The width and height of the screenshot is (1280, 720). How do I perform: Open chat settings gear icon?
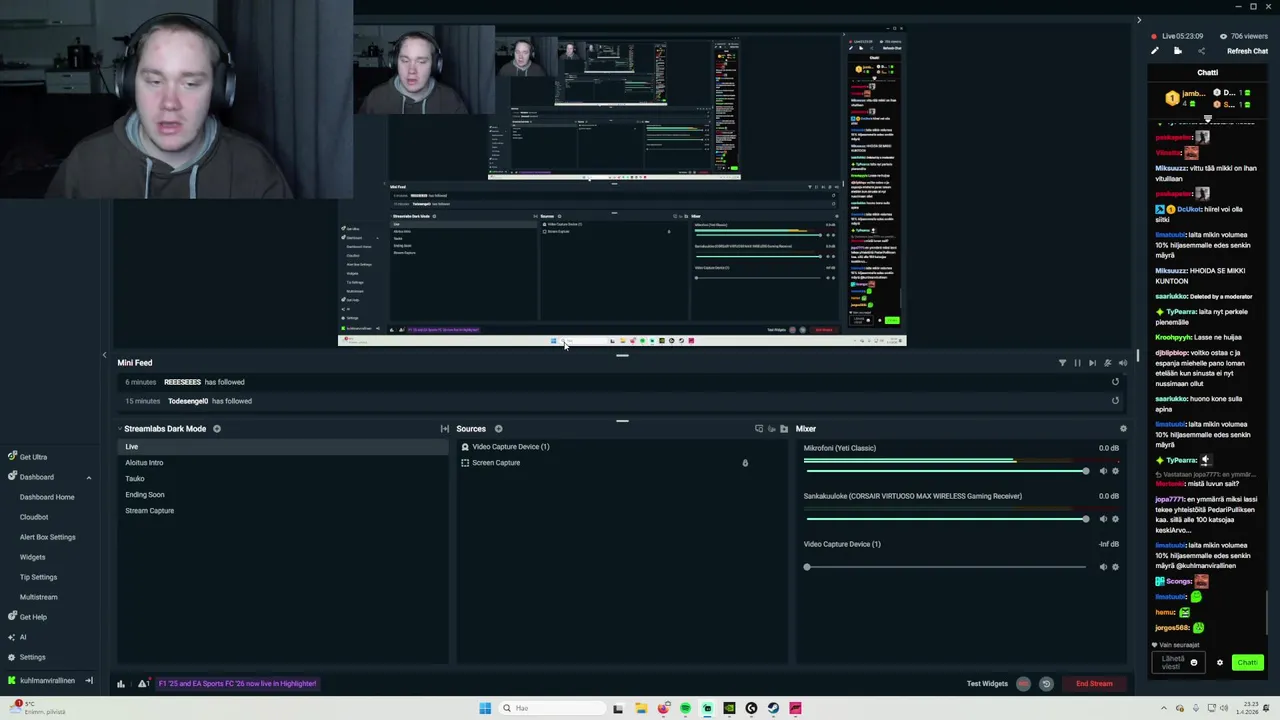coord(1219,663)
